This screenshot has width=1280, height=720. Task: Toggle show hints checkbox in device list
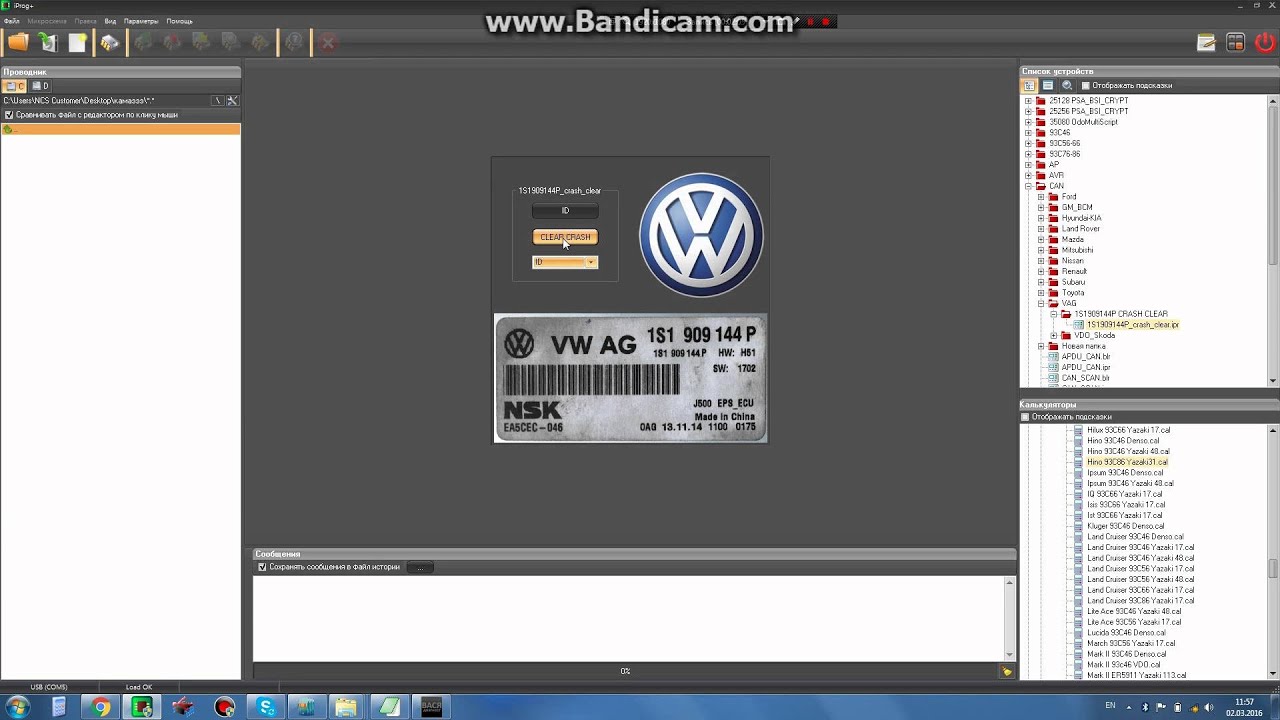pos(1084,86)
